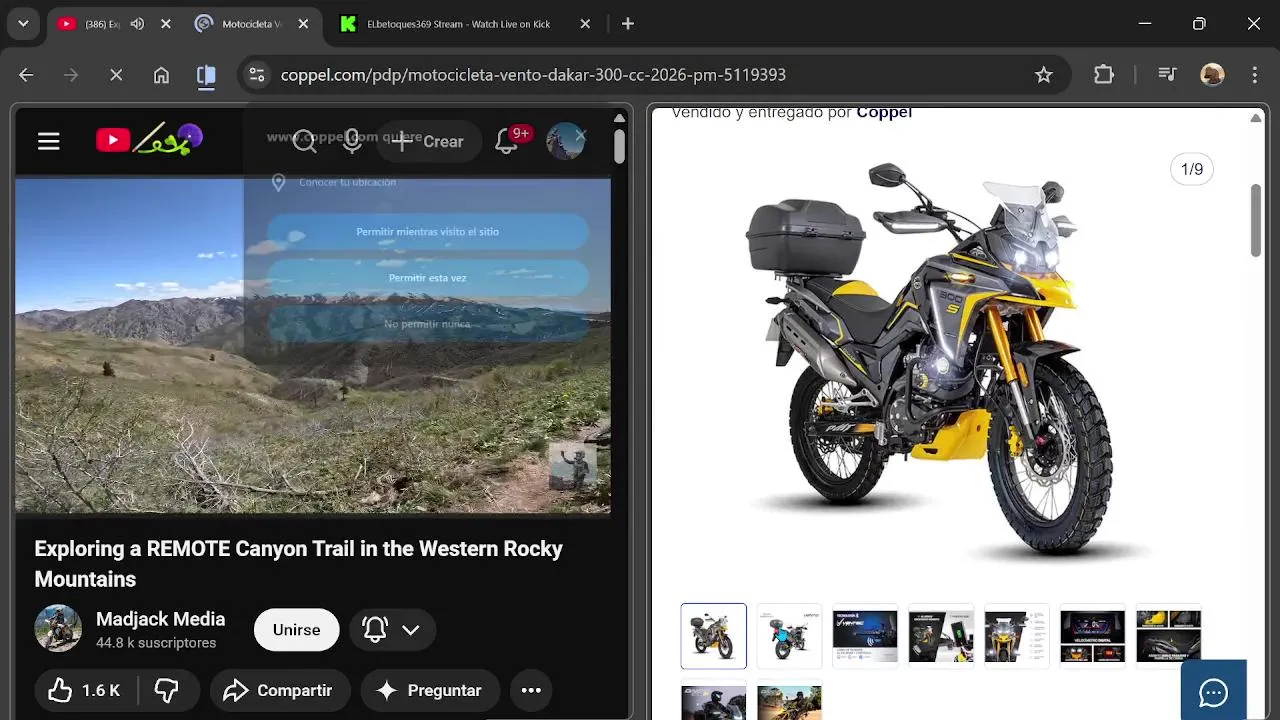Open the Madjack Media channel name
Image resolution: width=1280 pixels, height=720 pixels.
pyautogui.click(x=160, y=619)
